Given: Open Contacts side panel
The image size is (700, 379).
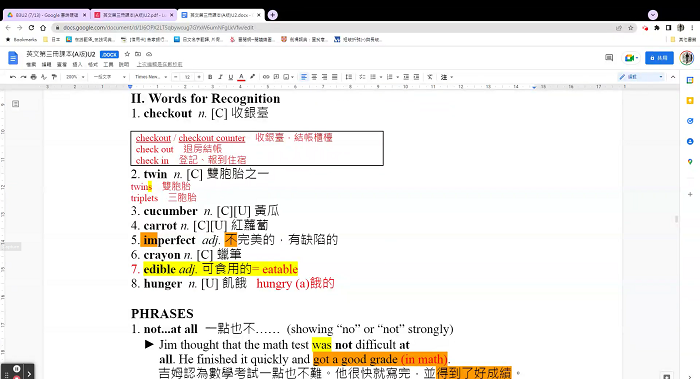Looking at the screenshot, I should pyautogui.click(x=690, y=141).
